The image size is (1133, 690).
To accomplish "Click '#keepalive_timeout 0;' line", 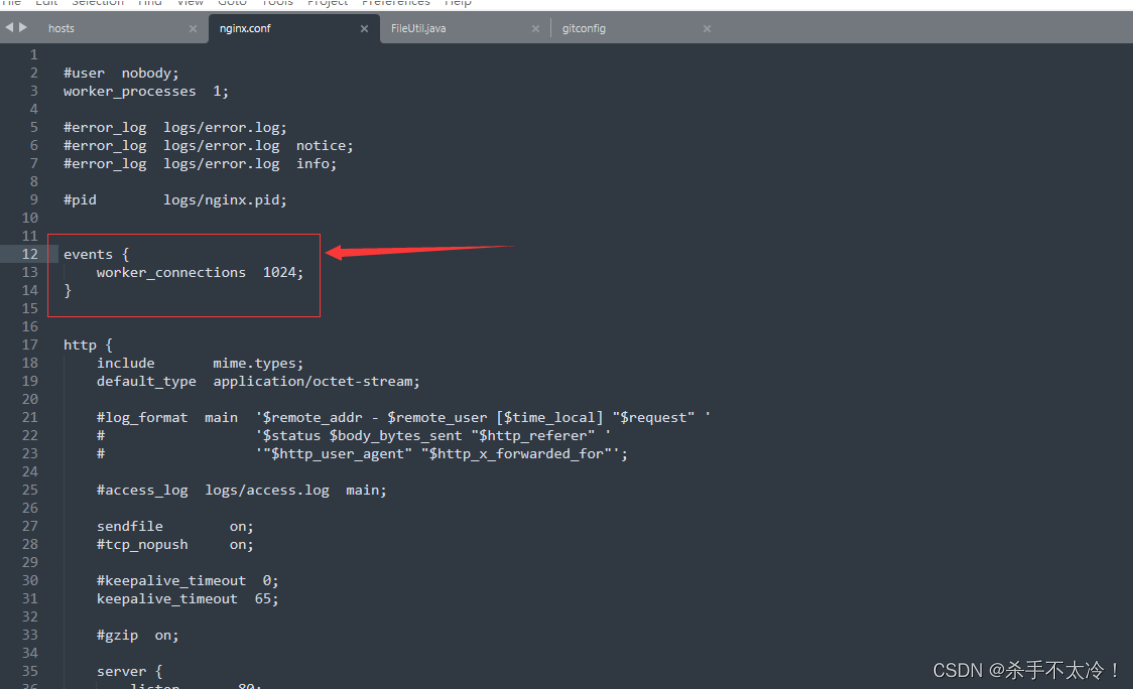I will [x=187, y=581].
